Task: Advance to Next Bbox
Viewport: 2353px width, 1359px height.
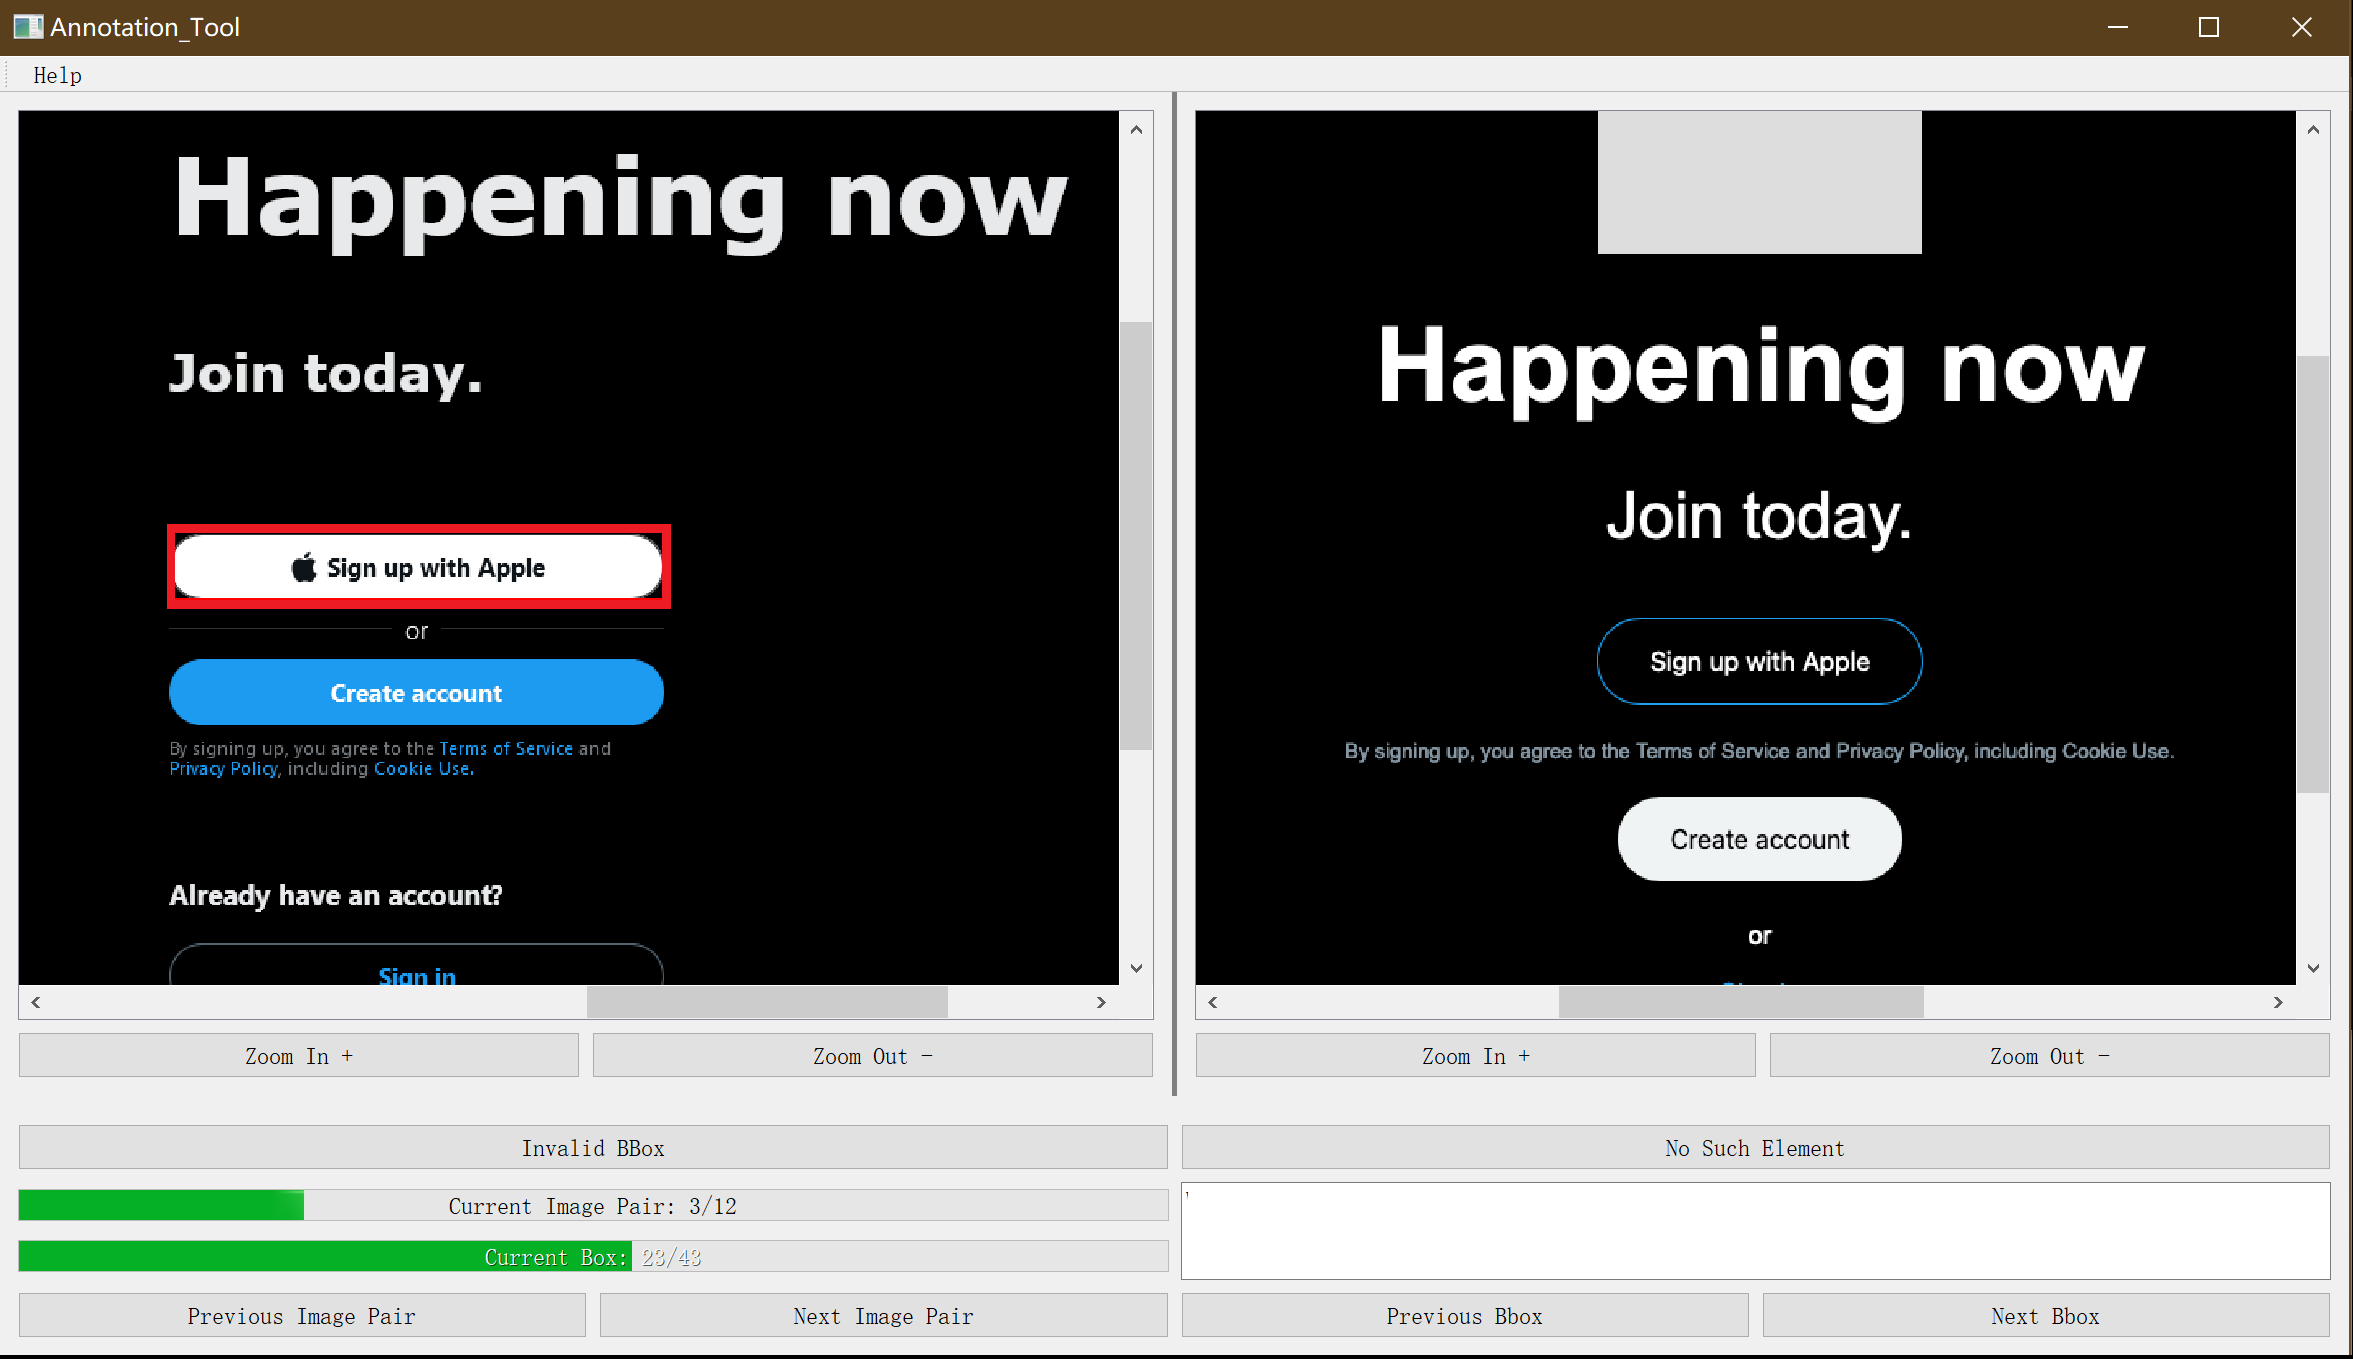Action: pos(2045,1316)
